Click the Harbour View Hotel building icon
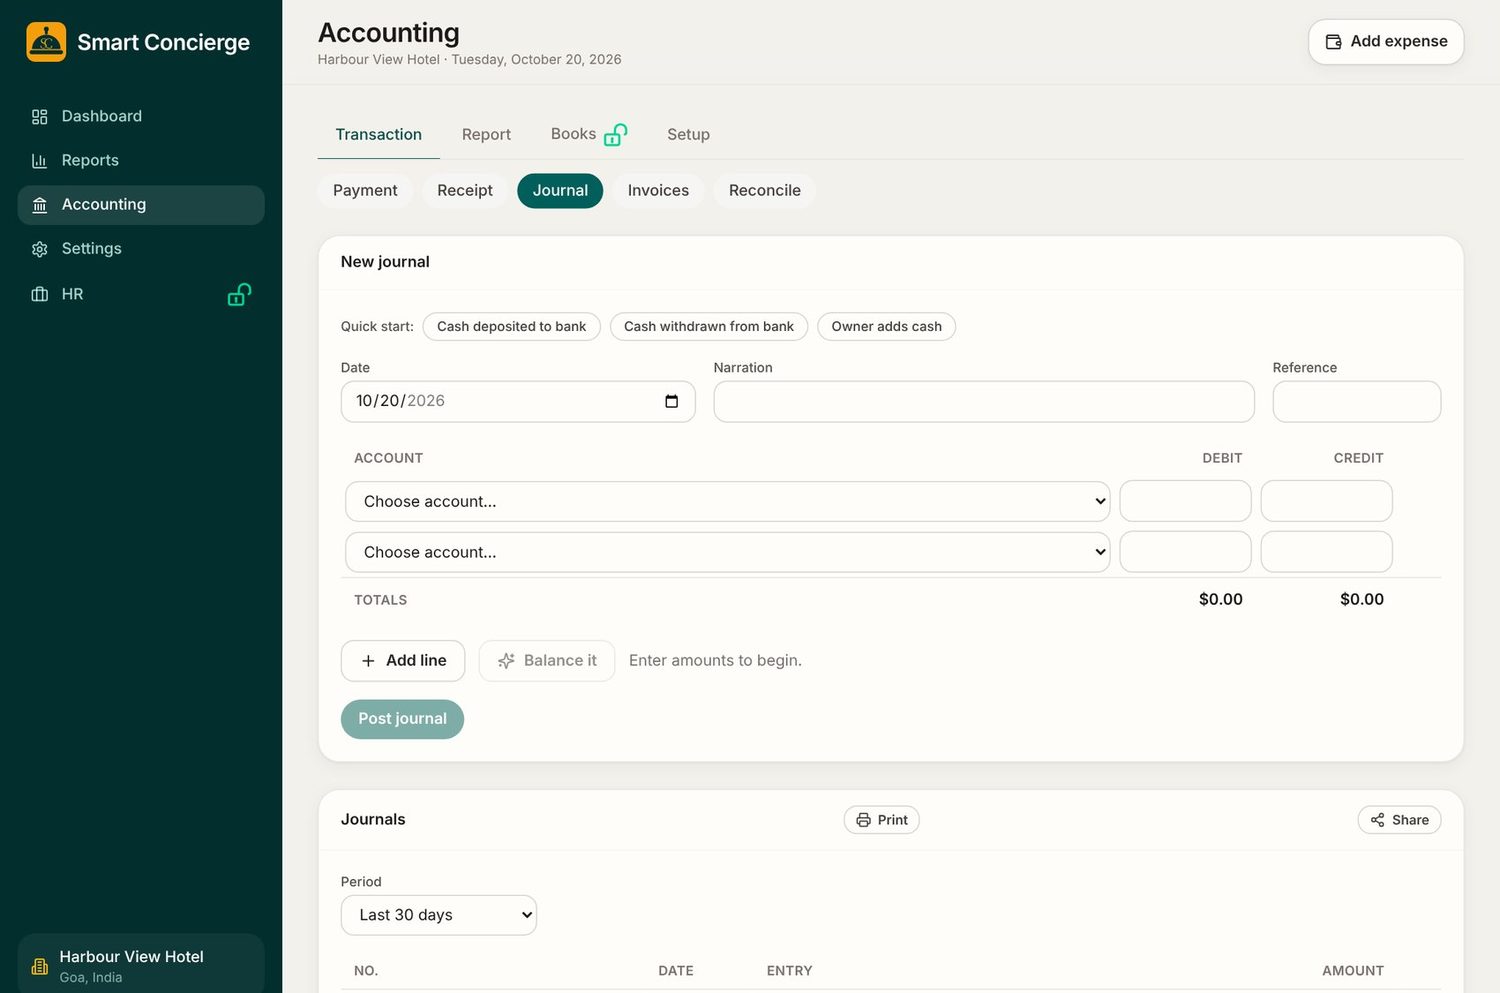1500x993 pixels. click(40, 966)
